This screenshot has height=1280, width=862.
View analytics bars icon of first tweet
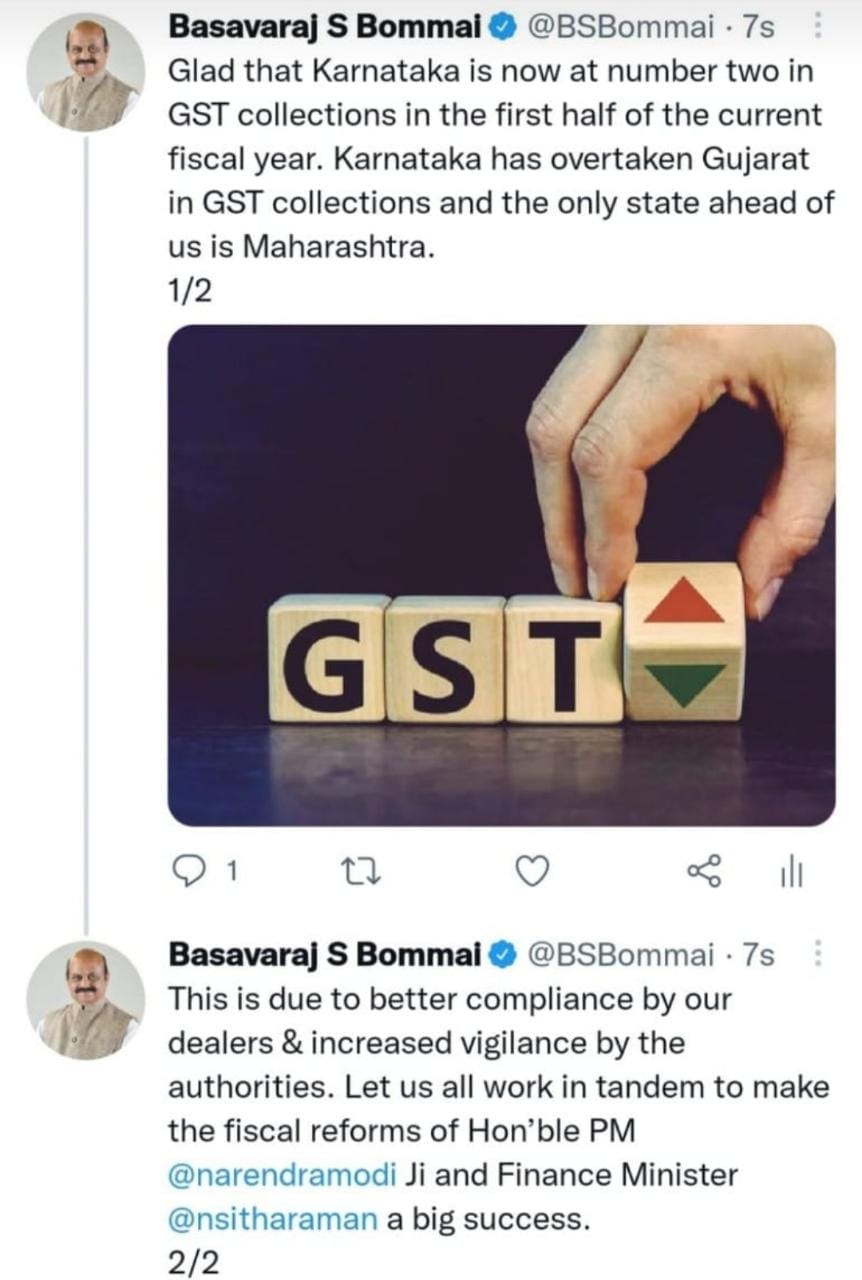pos(791,873)
